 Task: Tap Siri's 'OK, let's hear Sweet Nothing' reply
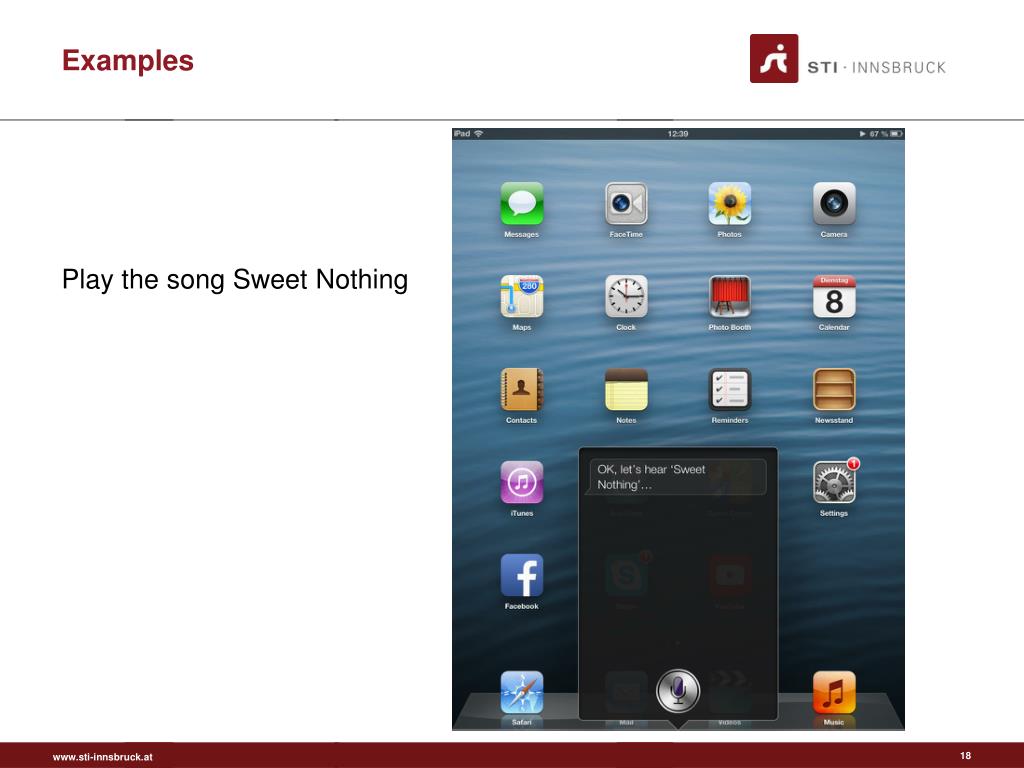coord(677,477)
